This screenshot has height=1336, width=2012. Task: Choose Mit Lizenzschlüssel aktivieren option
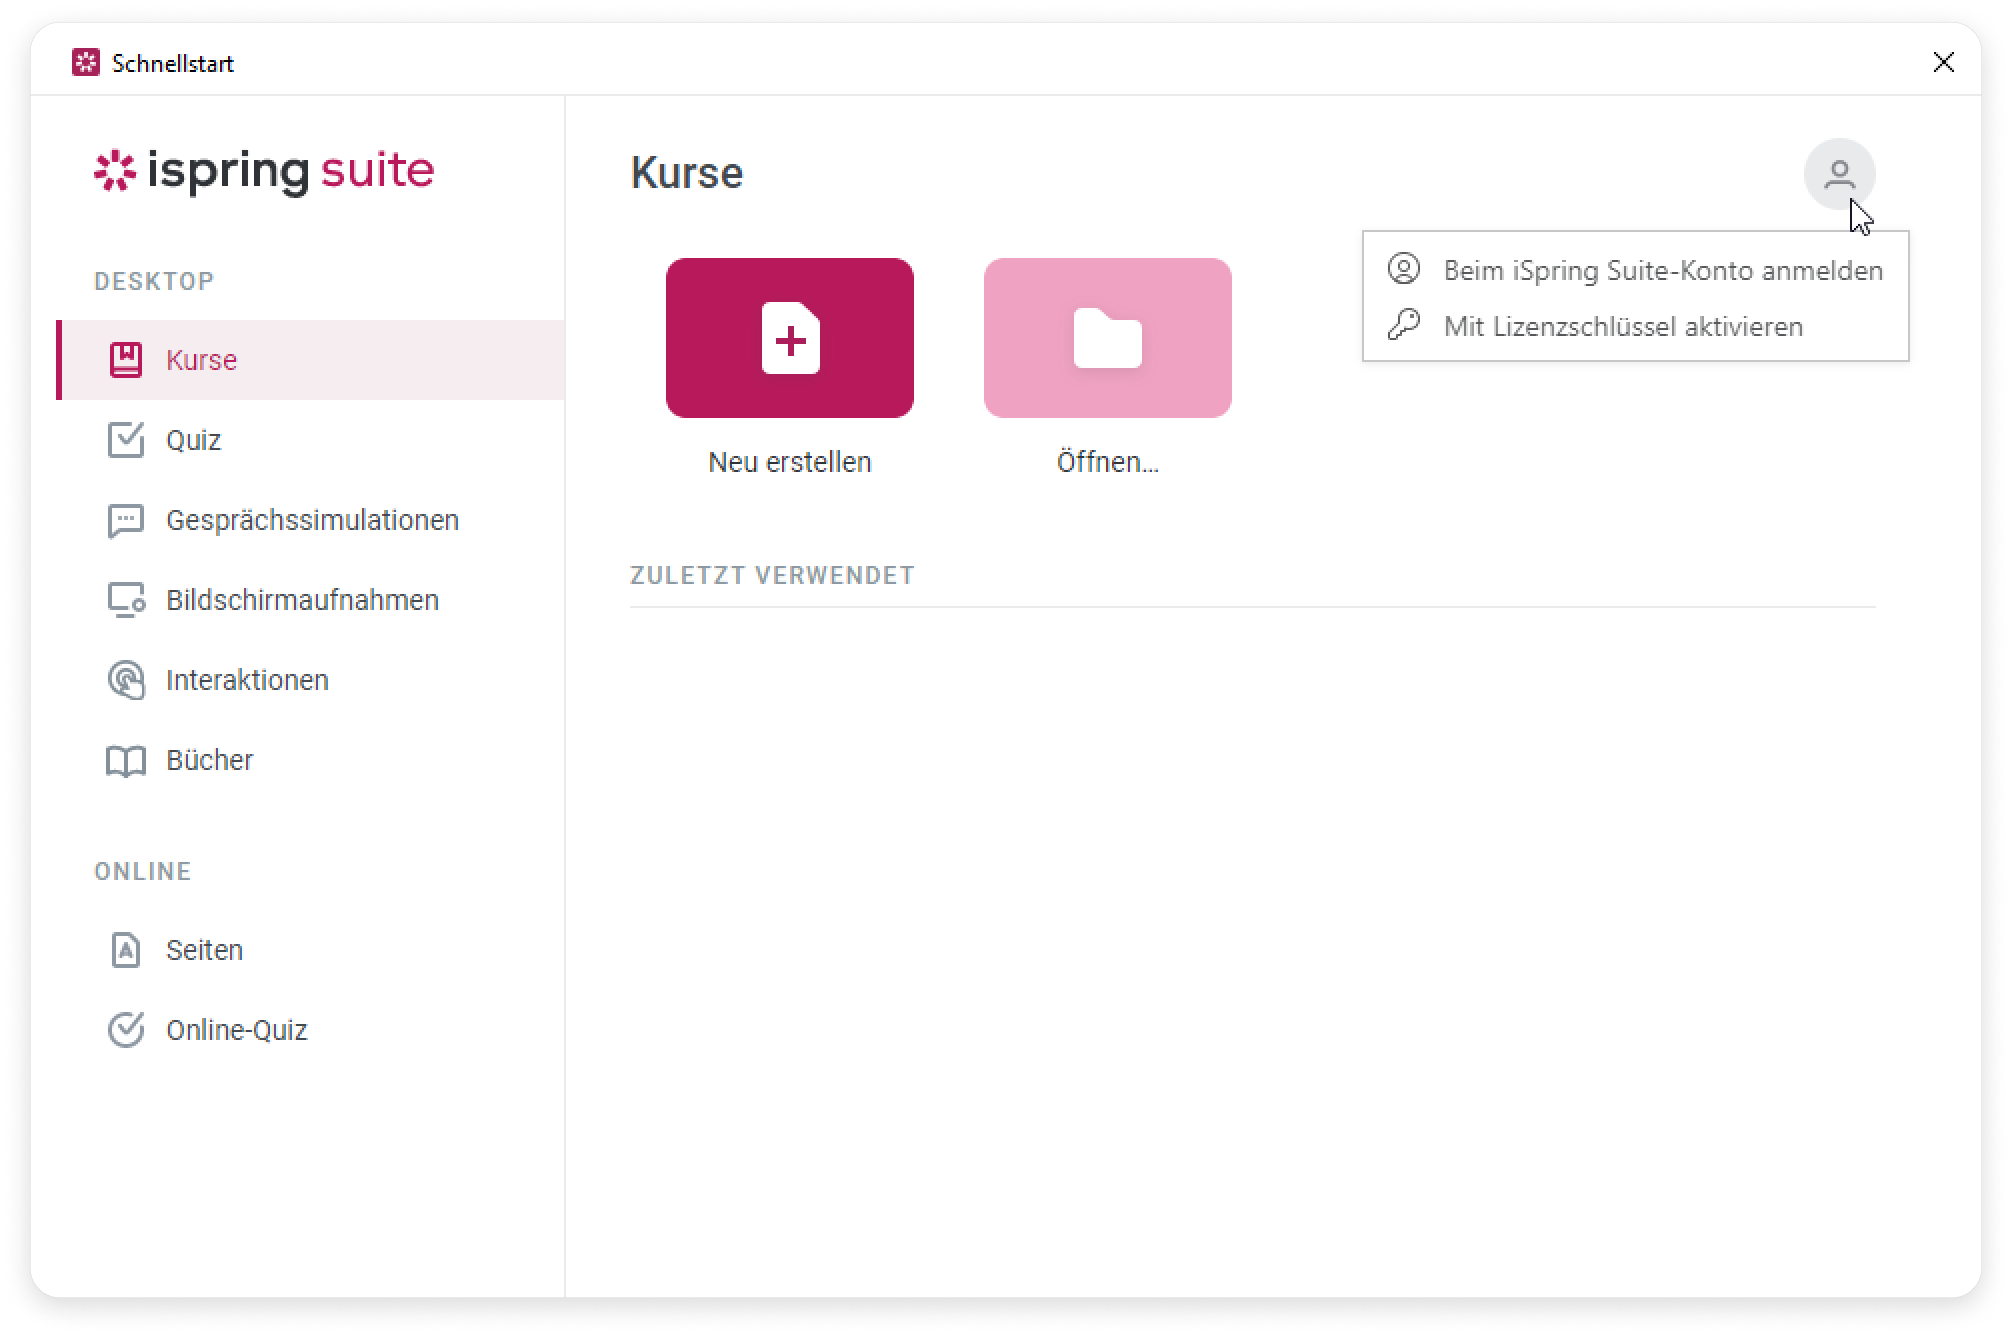(1622, 326)
